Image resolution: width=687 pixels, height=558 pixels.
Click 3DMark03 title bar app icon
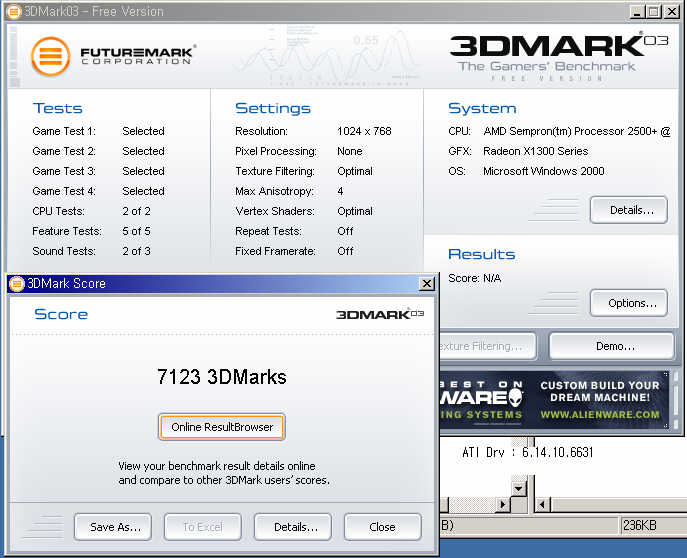tap(14, 11)
